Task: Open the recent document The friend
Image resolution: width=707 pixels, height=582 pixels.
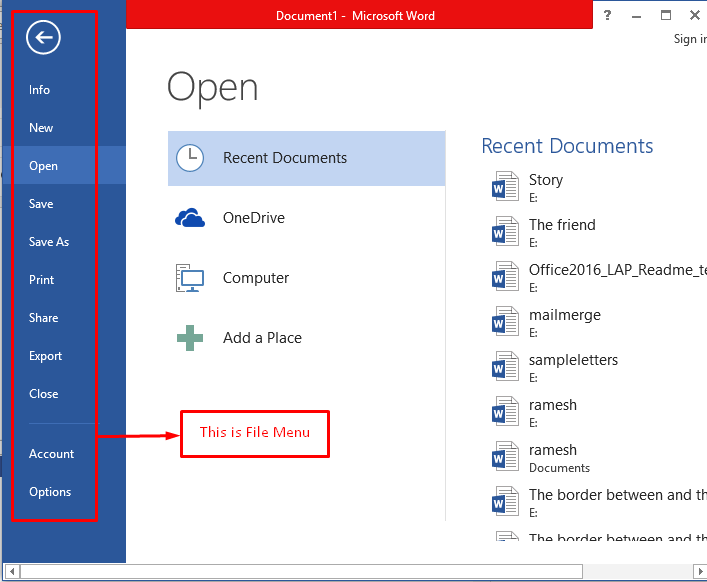Action: click(562, 225)
